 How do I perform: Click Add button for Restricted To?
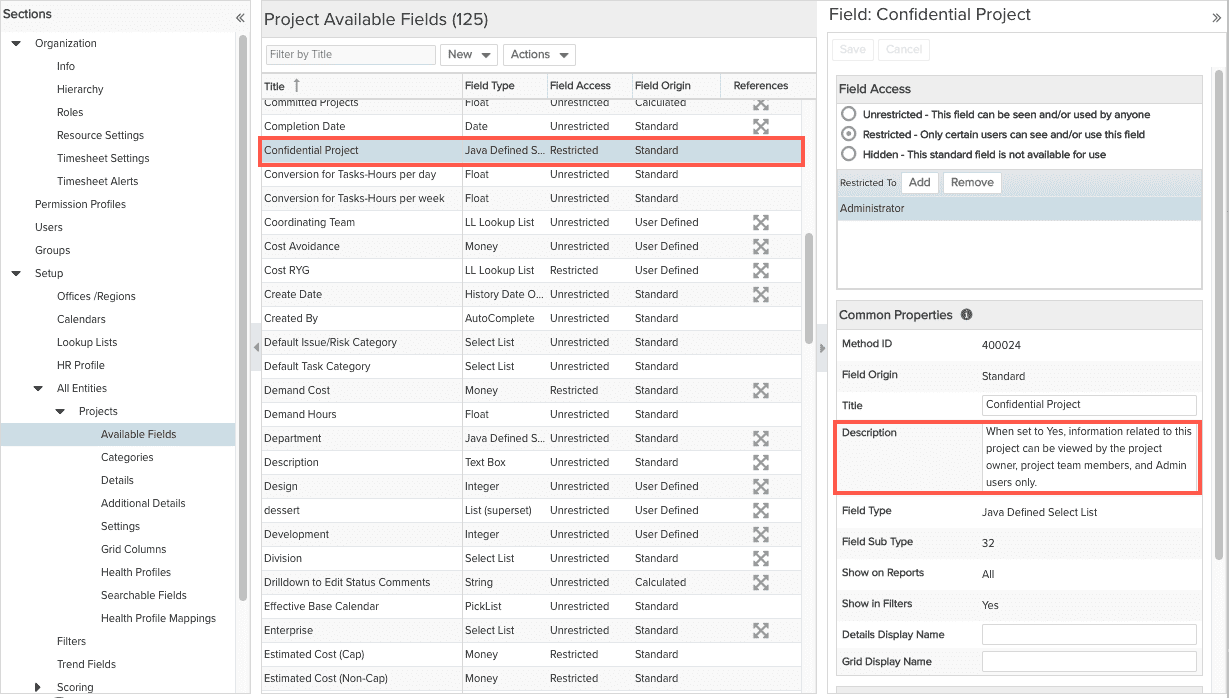tap(919, 183)
